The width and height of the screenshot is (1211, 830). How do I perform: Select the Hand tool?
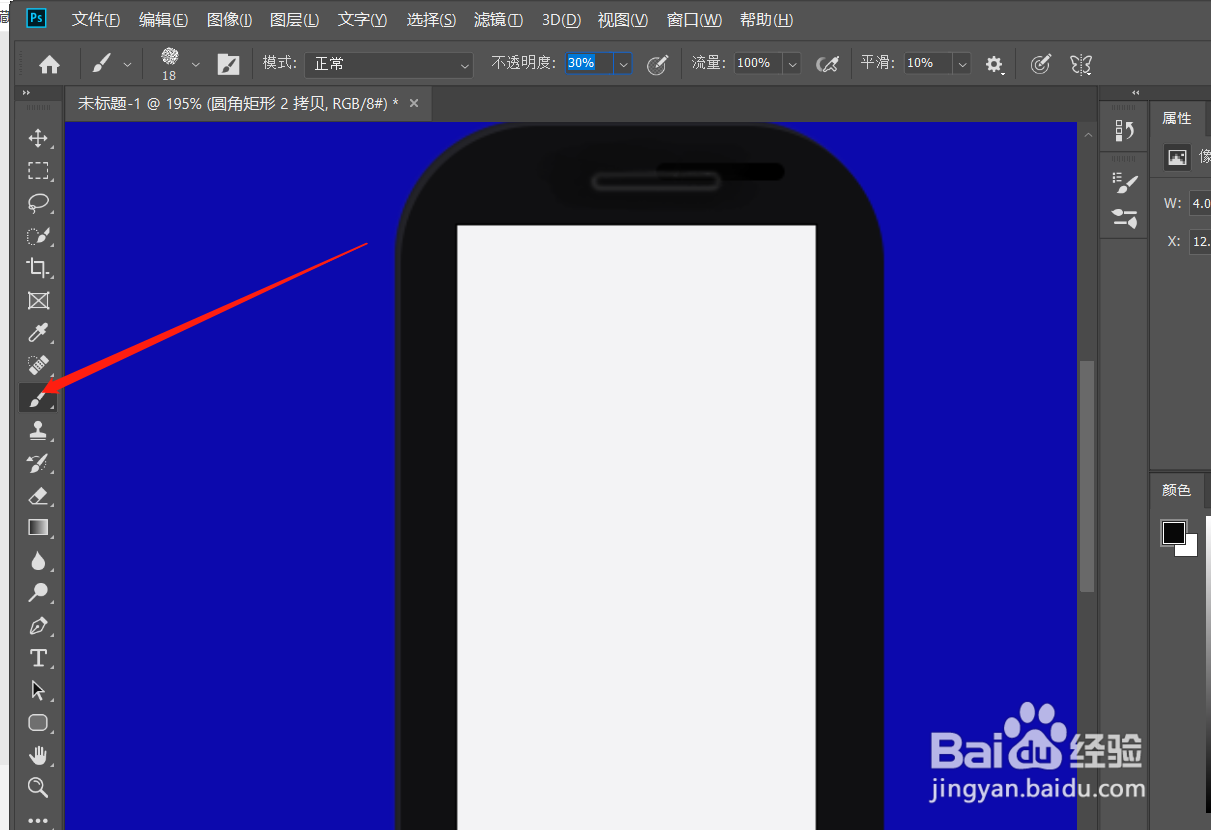pos(38,754)
